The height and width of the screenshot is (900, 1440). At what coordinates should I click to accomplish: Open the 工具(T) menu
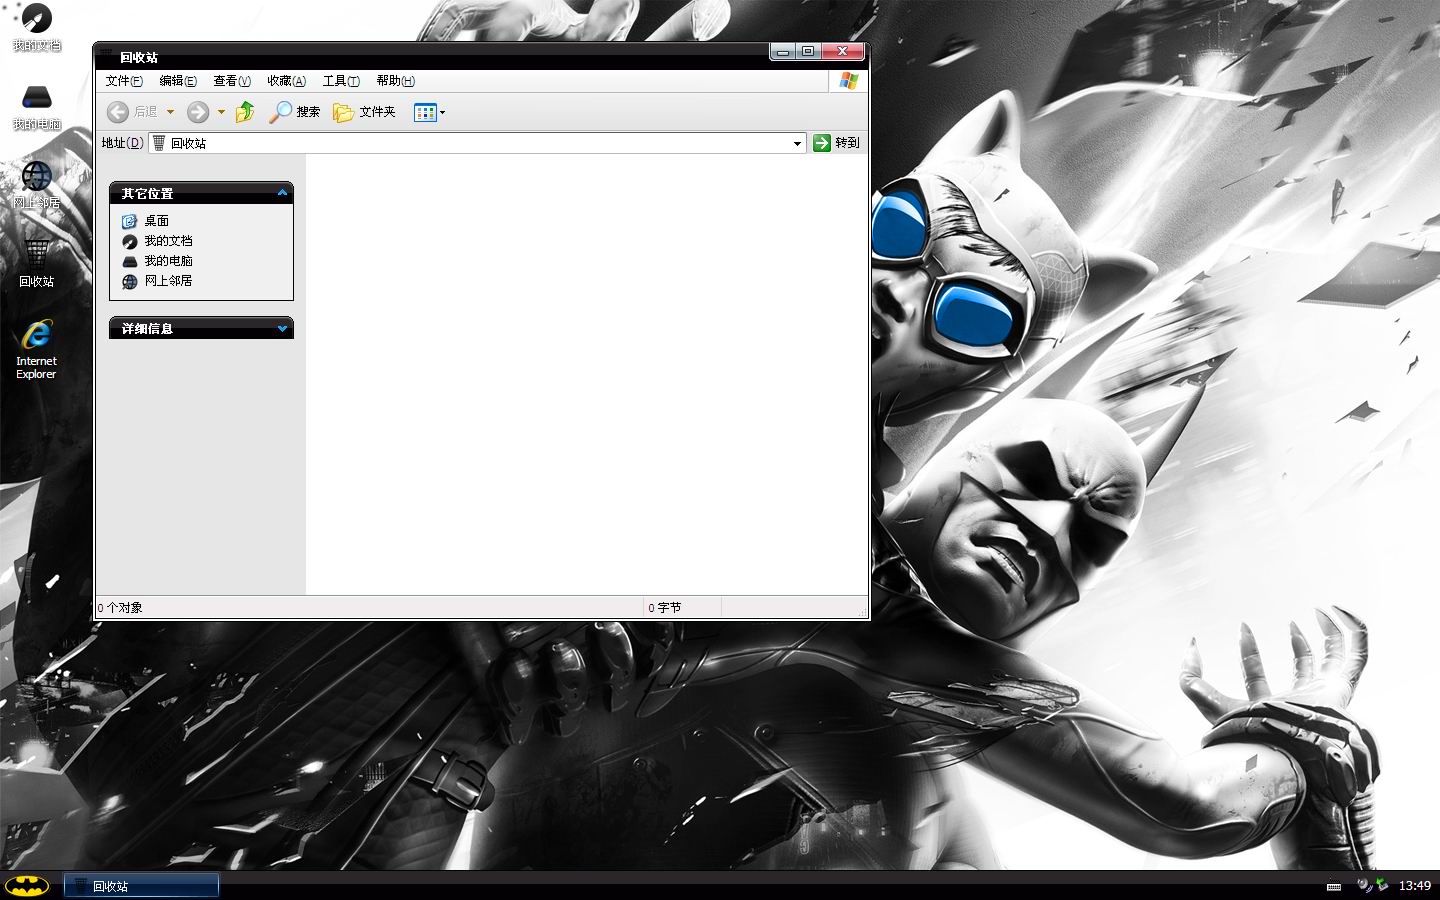click(x=341, y=81)
